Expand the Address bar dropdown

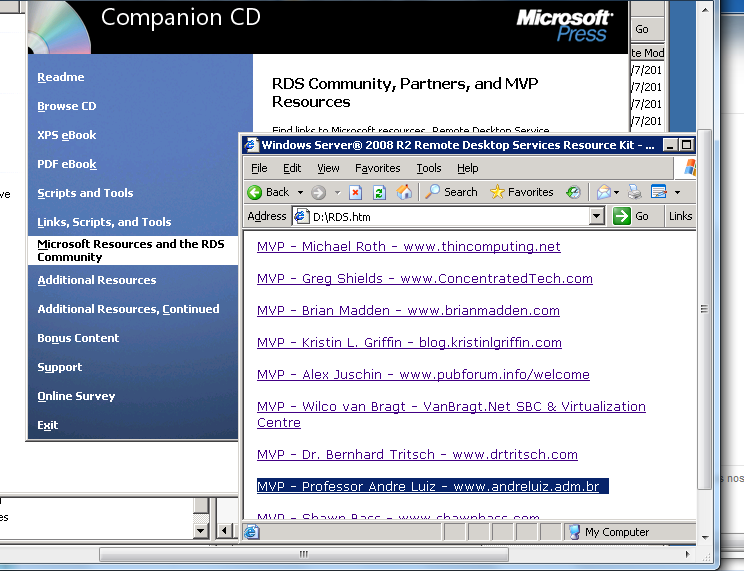coord(597,216)
